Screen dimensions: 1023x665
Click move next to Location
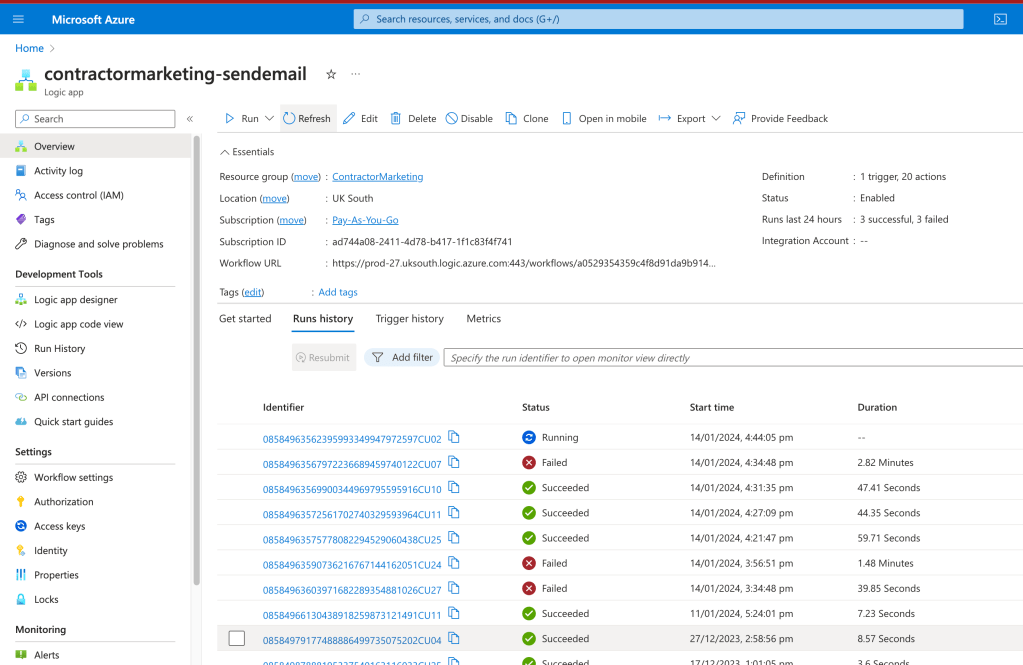[x=275, y=198]
